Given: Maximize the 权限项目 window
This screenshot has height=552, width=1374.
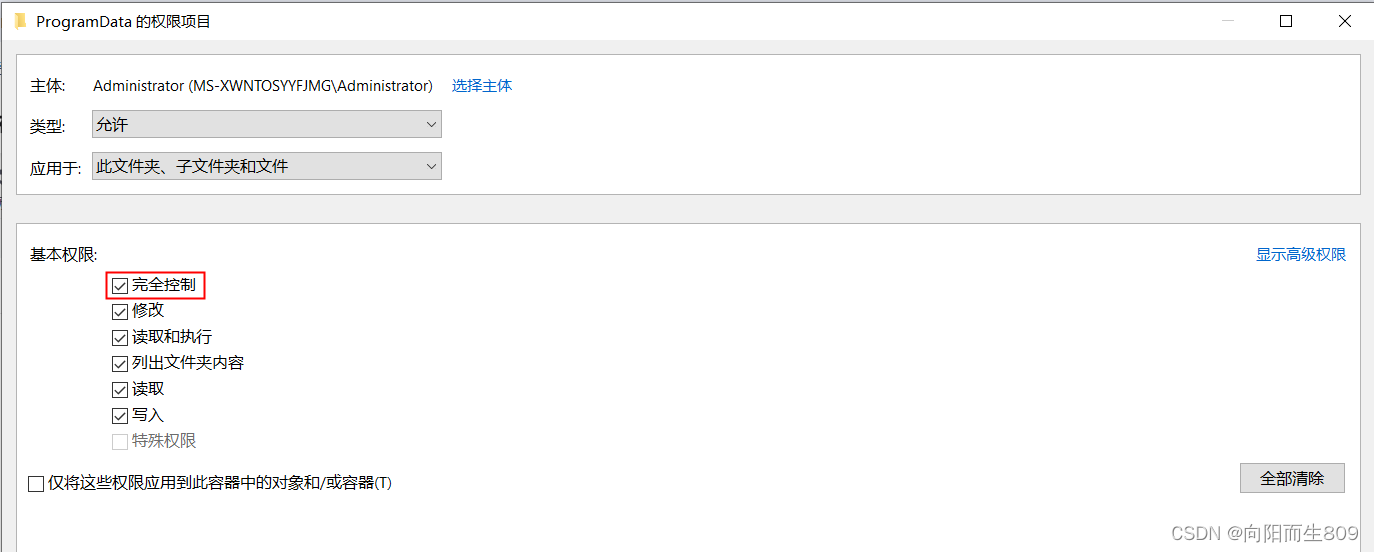Looking at the screenshot, I should pyautogui.click(x=1286, y=21).
